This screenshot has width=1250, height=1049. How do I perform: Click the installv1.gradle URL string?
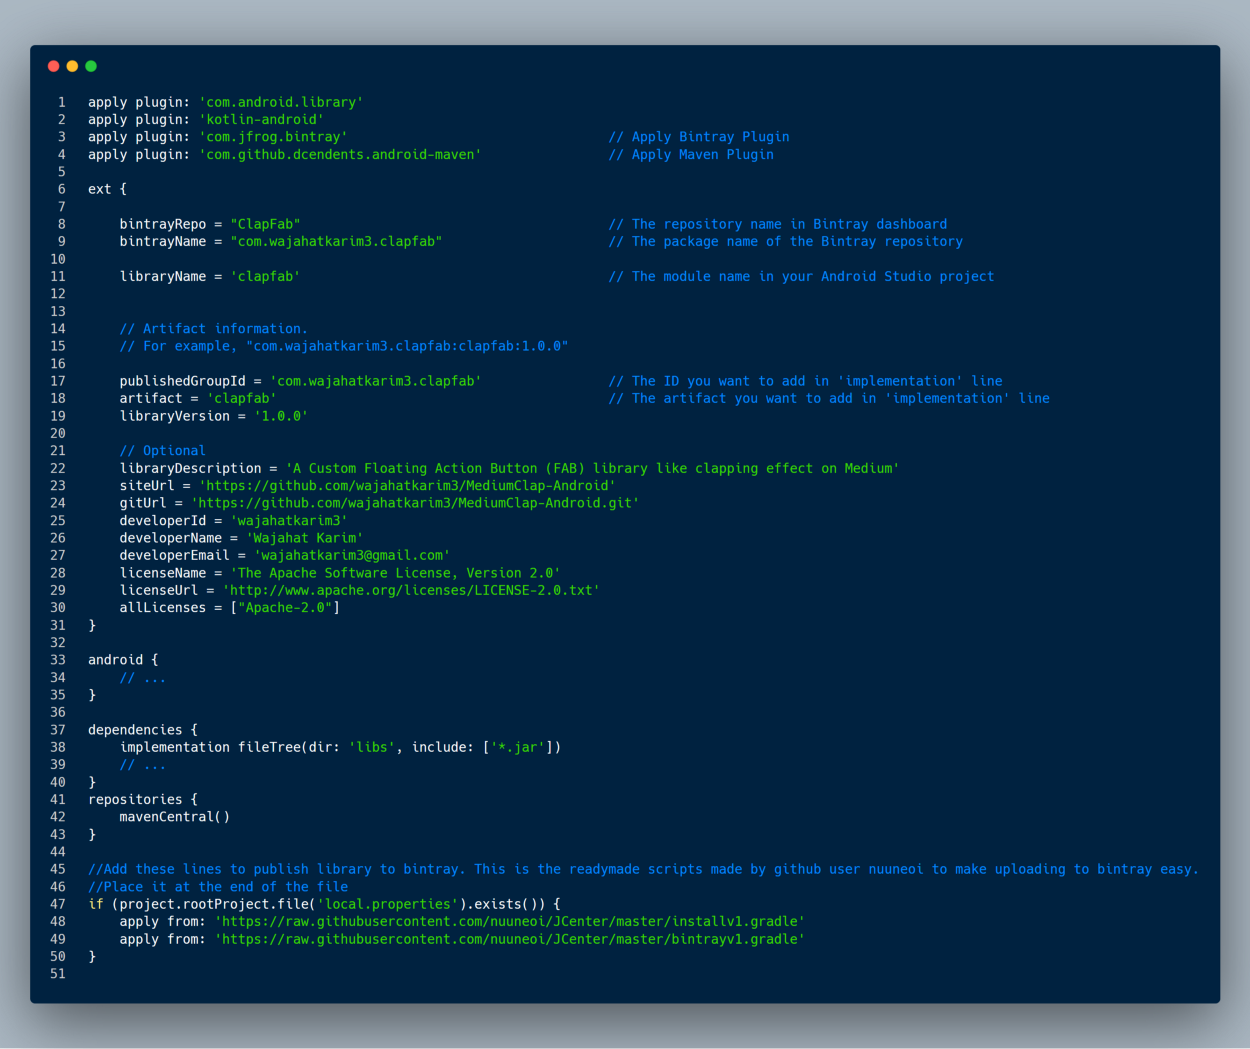(510, 921)
